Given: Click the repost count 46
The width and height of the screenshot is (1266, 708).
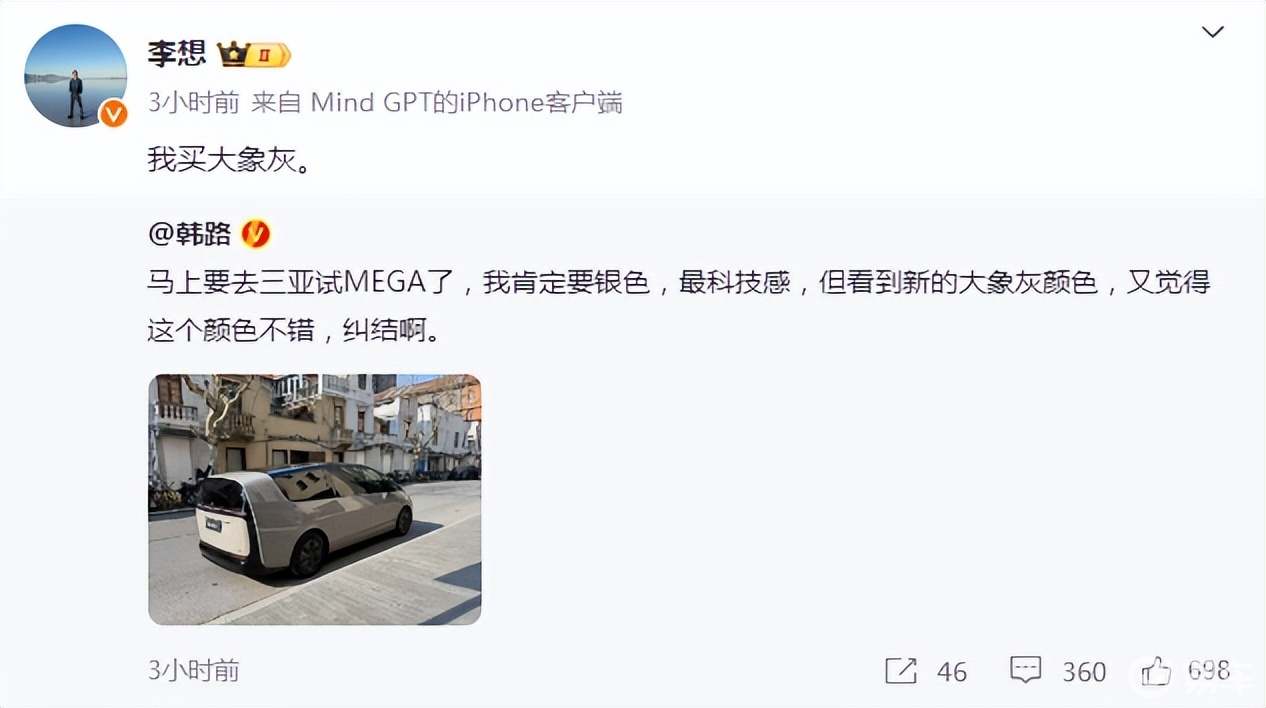Looking at the screenshot, I should (952, 672).
